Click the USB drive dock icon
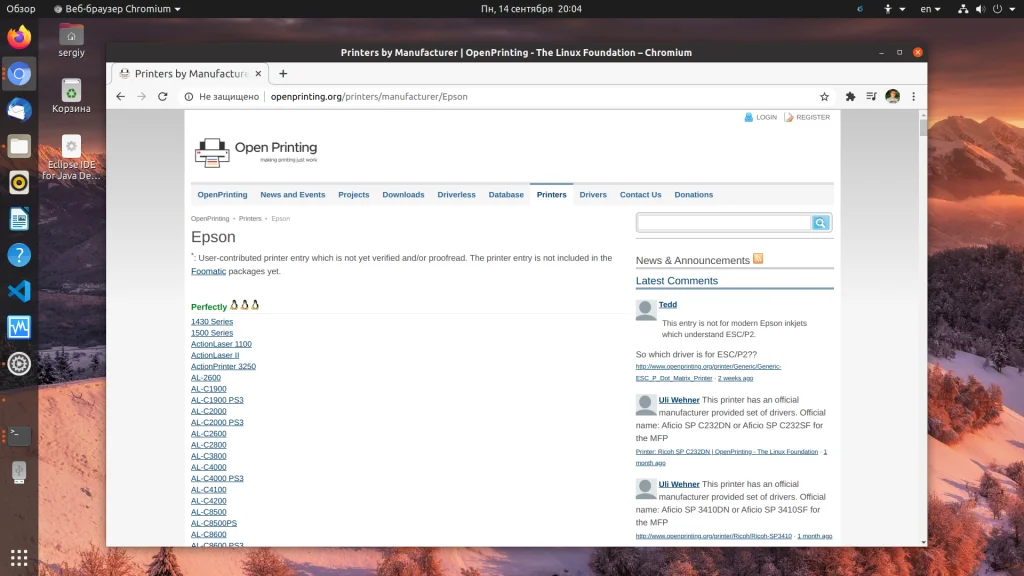Screen dimensions: 1024x576 coord(19,472)
